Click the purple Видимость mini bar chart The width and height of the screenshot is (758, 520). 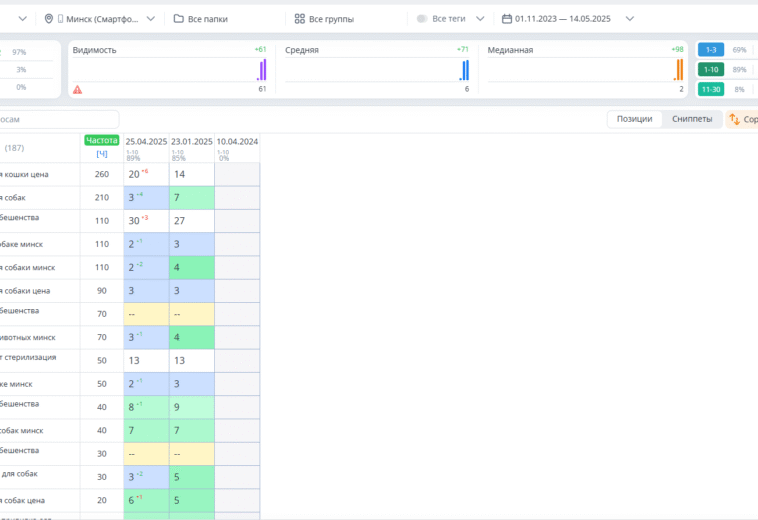[x=262, y=70]
